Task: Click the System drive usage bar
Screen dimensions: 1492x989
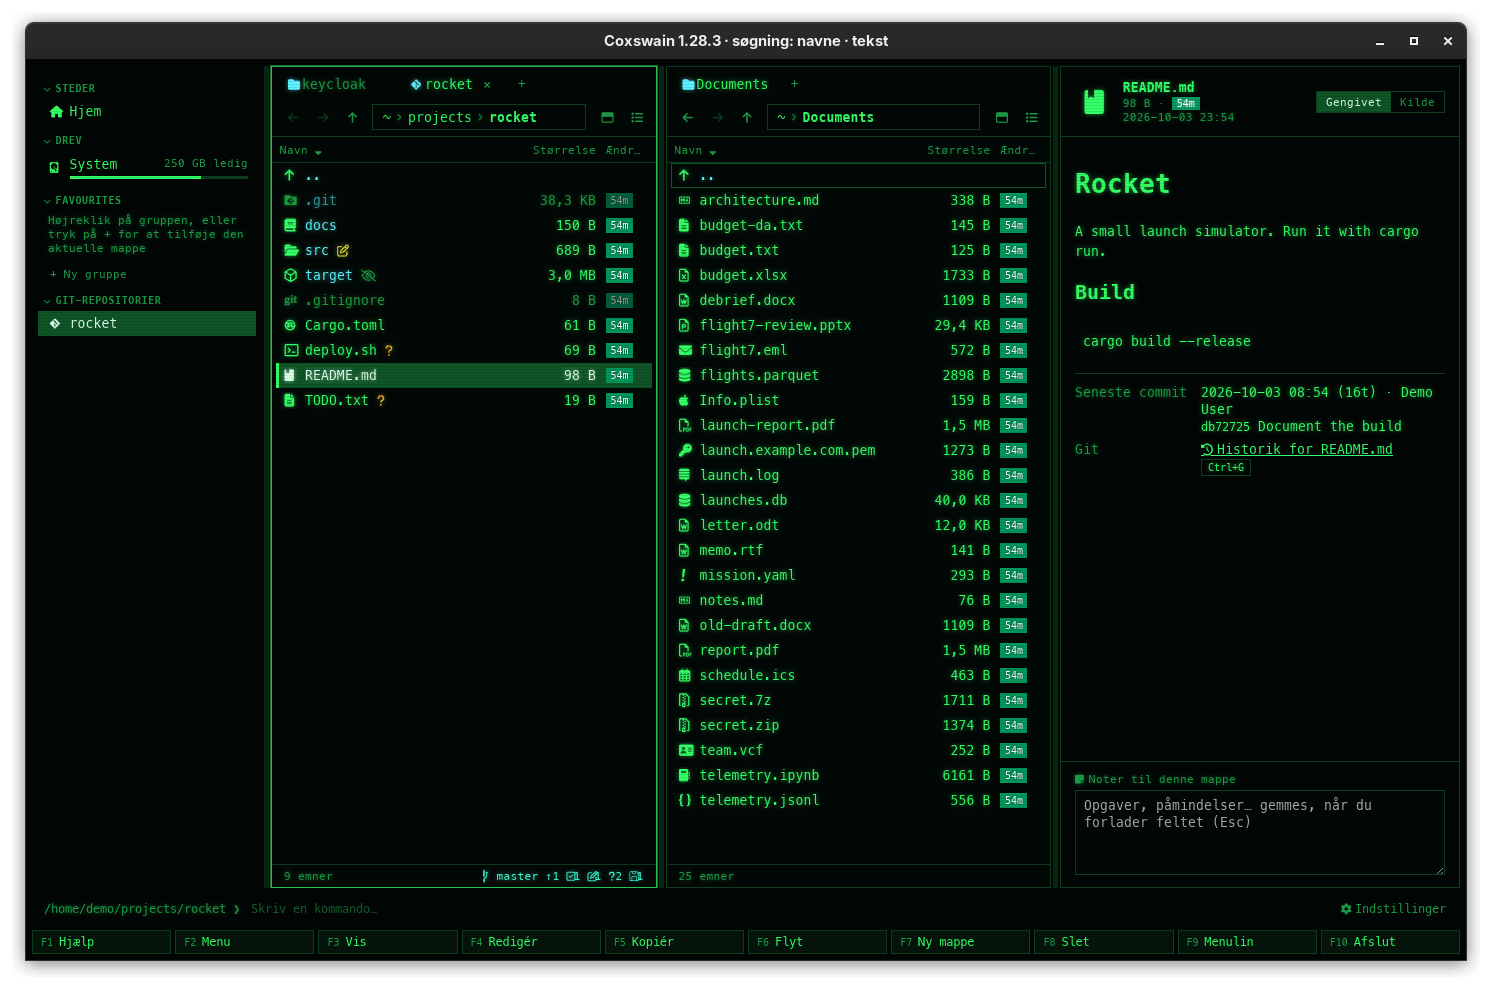Action: click(x=158, y=178)
